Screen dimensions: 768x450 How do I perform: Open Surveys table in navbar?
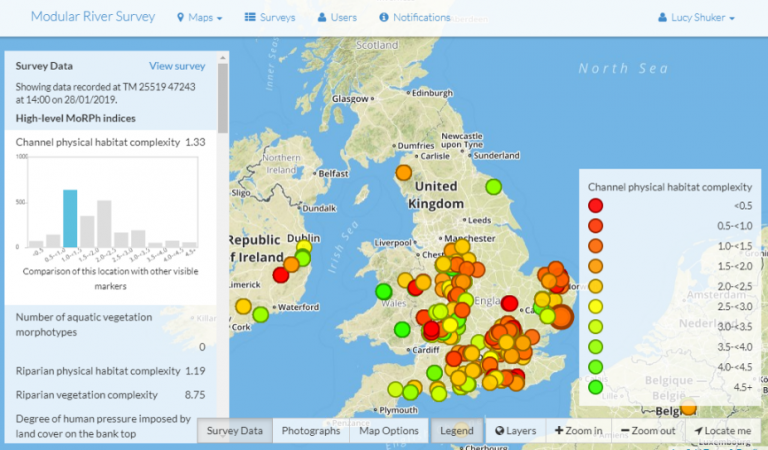(270, 18)
